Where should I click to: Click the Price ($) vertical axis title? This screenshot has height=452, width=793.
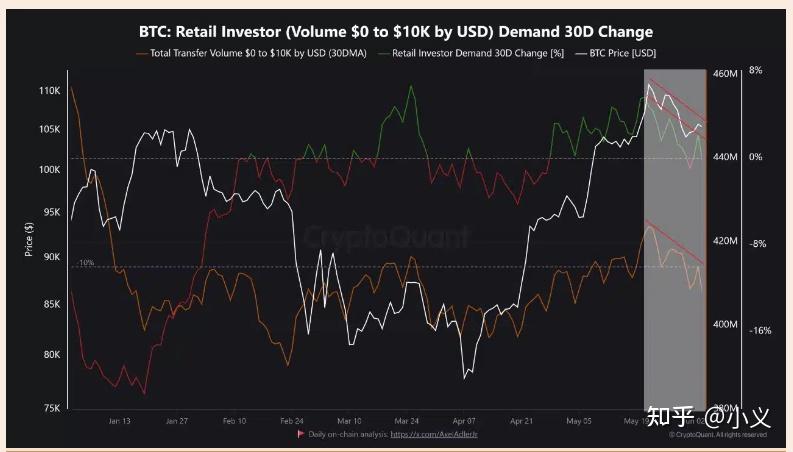coord(29,238)
